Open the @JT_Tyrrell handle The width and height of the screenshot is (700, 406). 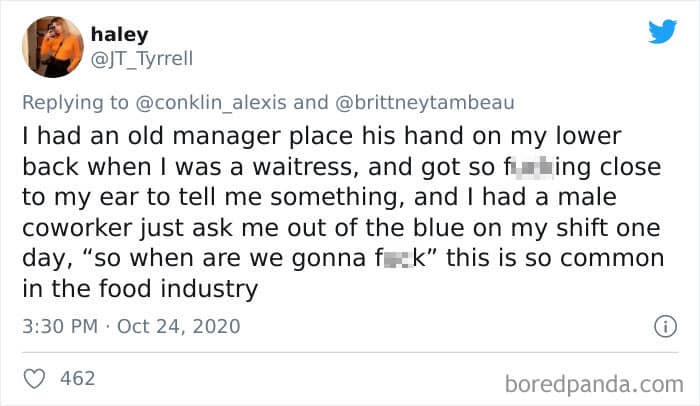pyautogui.click(x=141, y=58)
